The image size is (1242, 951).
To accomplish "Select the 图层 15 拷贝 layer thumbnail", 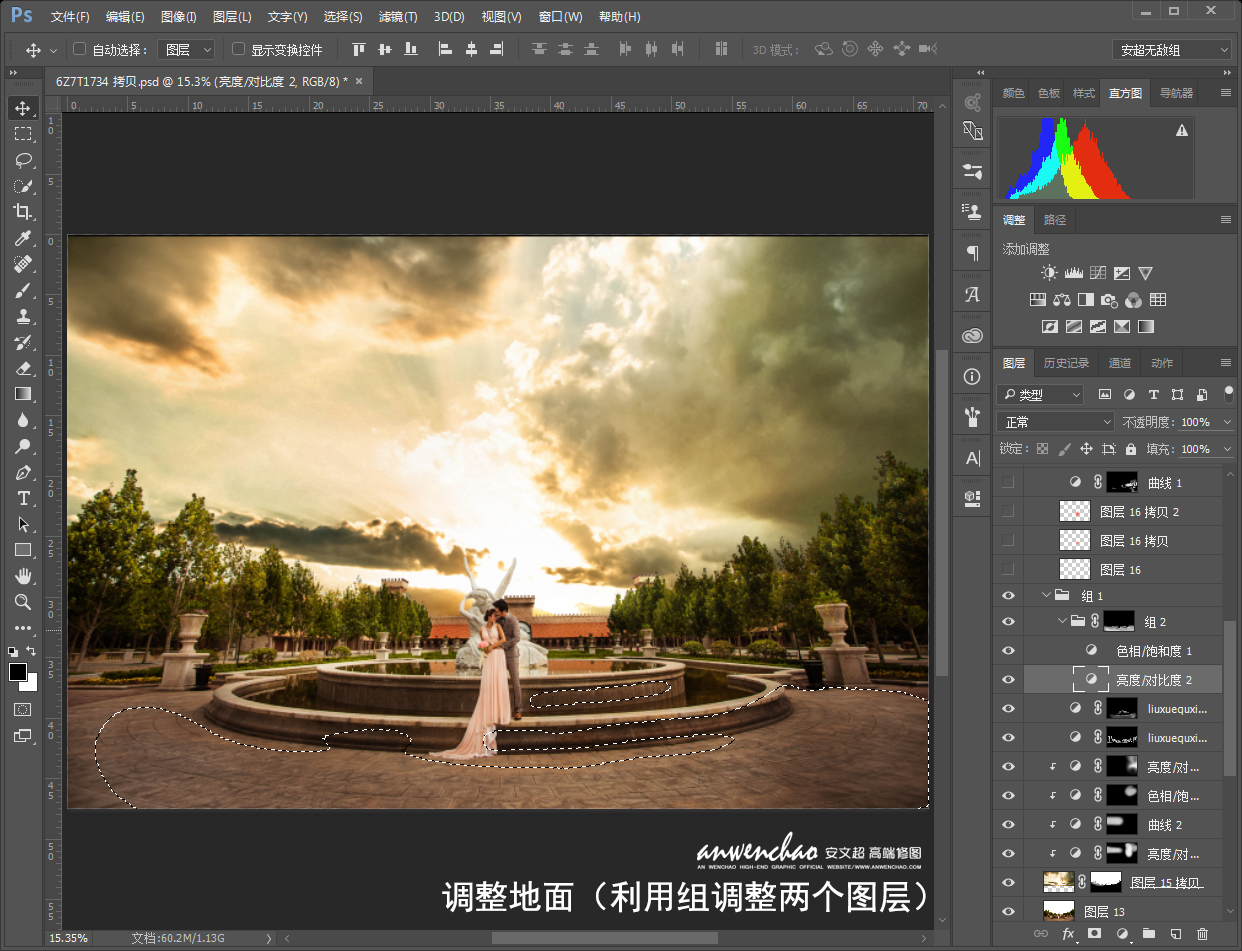I will 1059,883.
